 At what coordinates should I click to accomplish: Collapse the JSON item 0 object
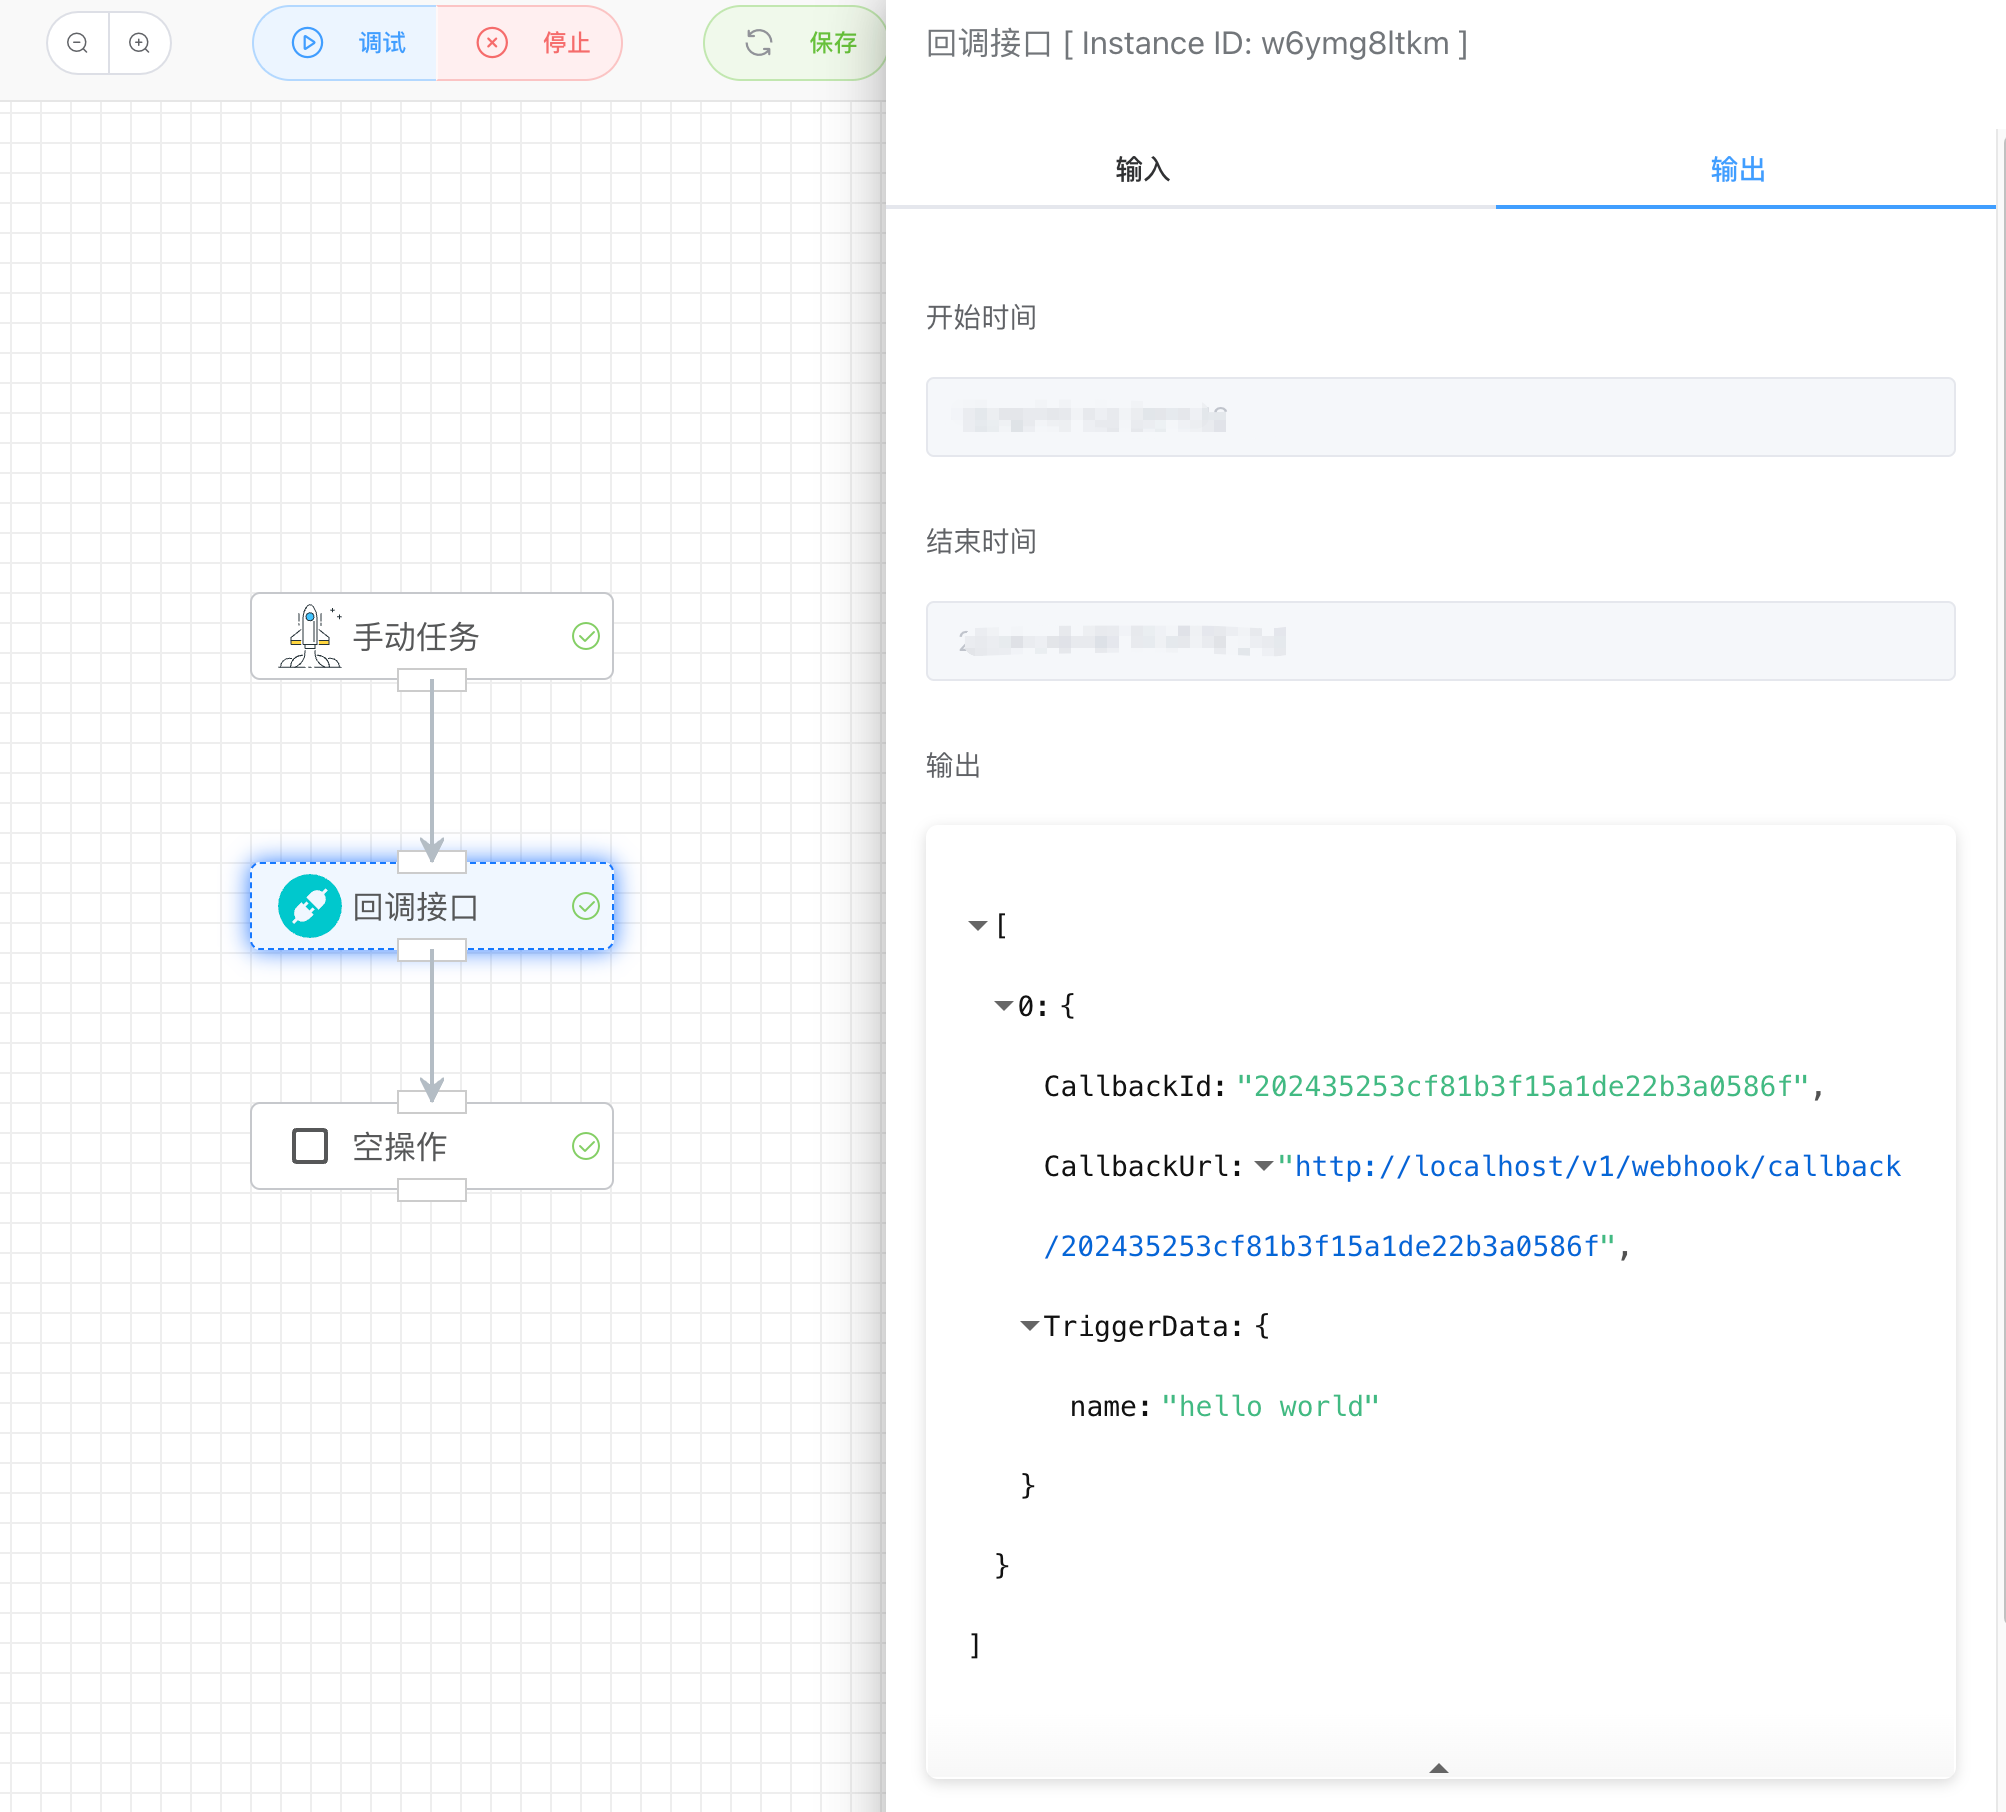pos(1003,1006)
